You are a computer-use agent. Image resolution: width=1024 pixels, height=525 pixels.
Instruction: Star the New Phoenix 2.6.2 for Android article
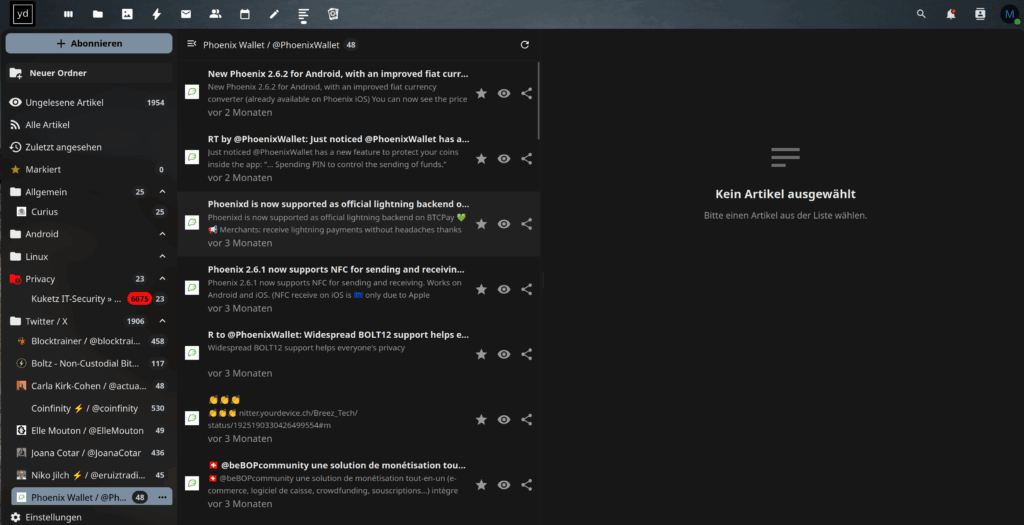coord(481,93)
